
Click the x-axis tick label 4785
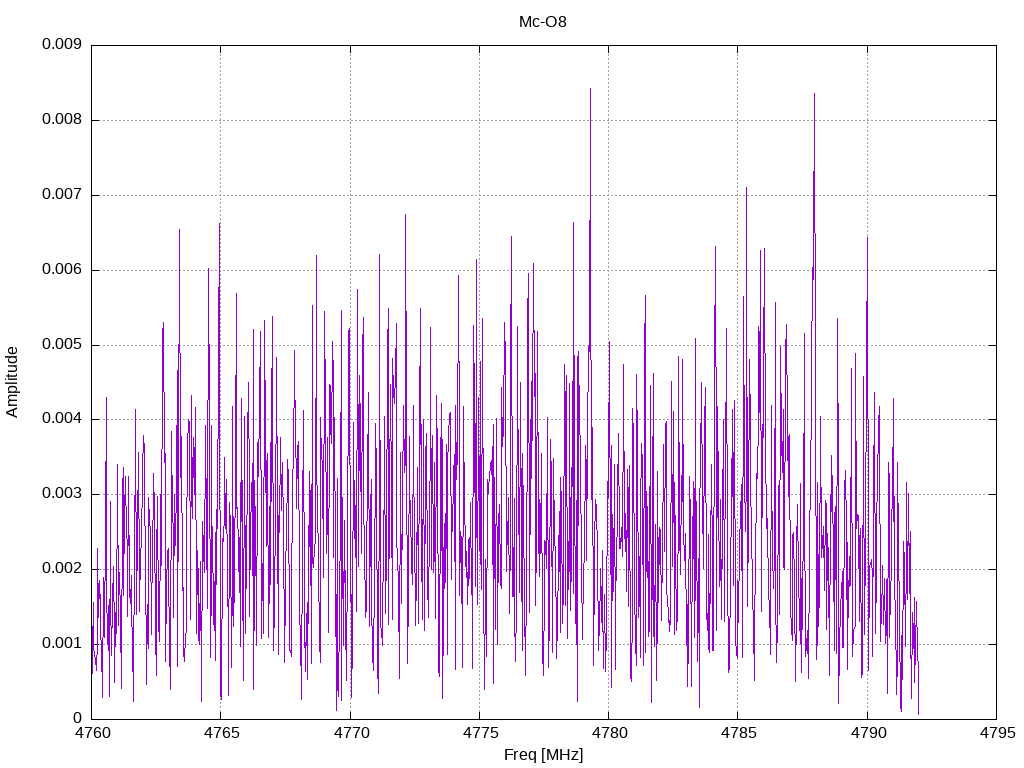pos(739,733)
